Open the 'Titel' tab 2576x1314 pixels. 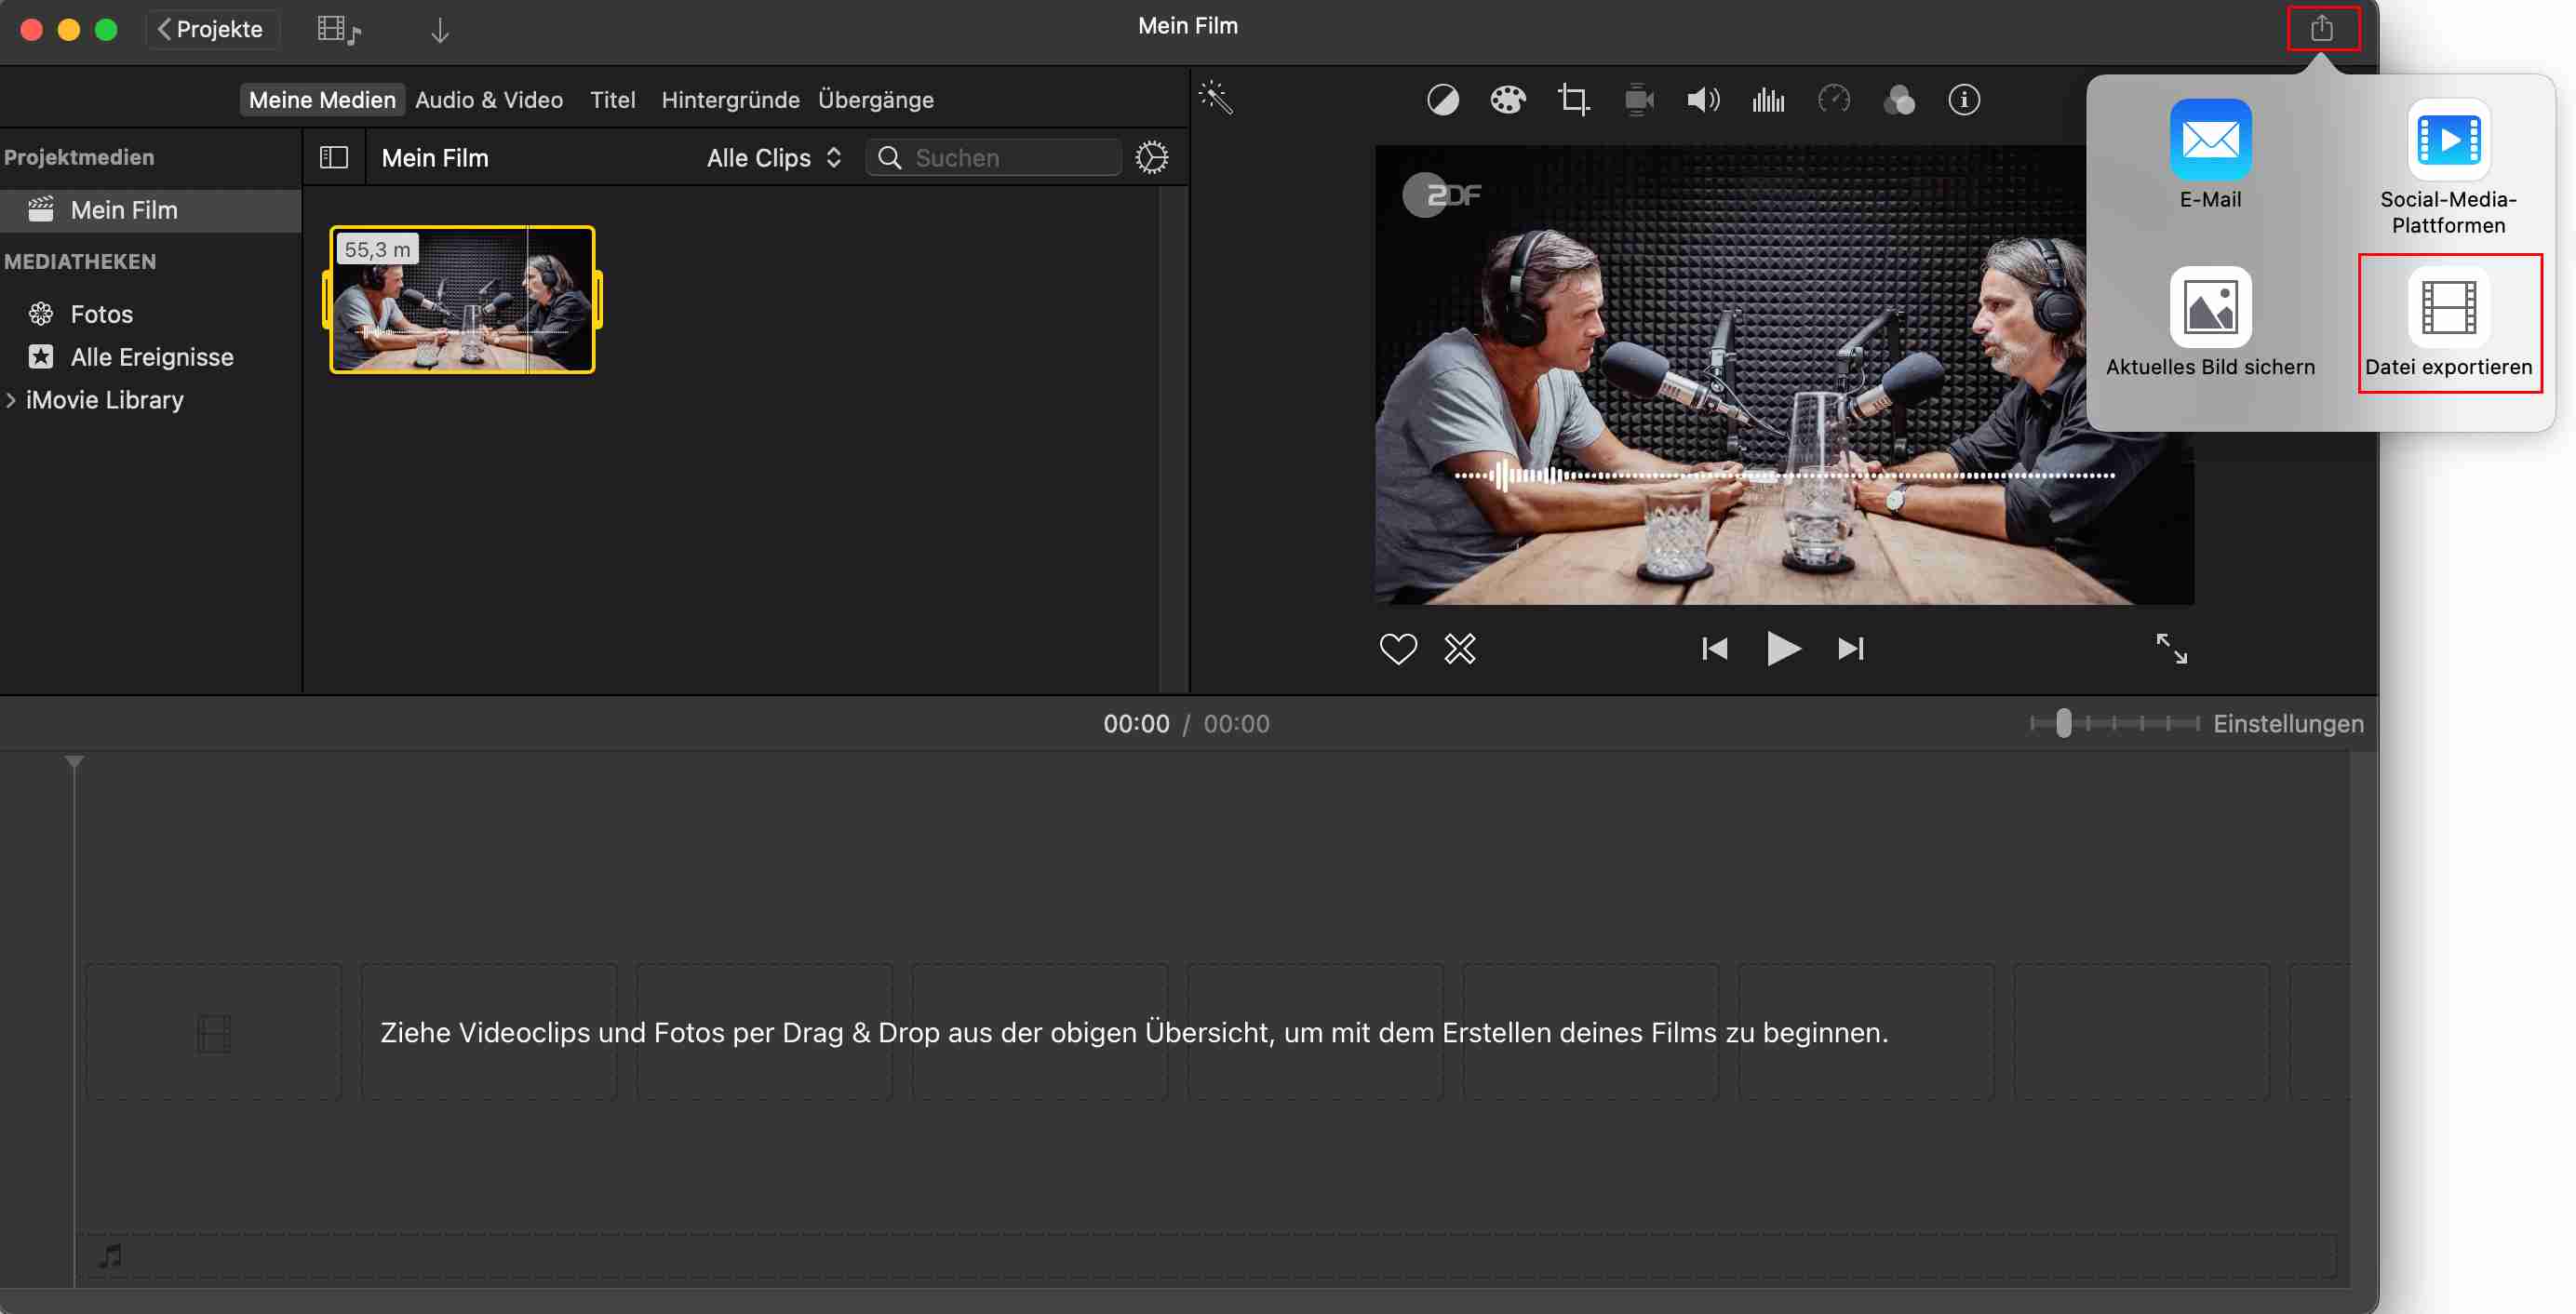click(x=613, y=99)
